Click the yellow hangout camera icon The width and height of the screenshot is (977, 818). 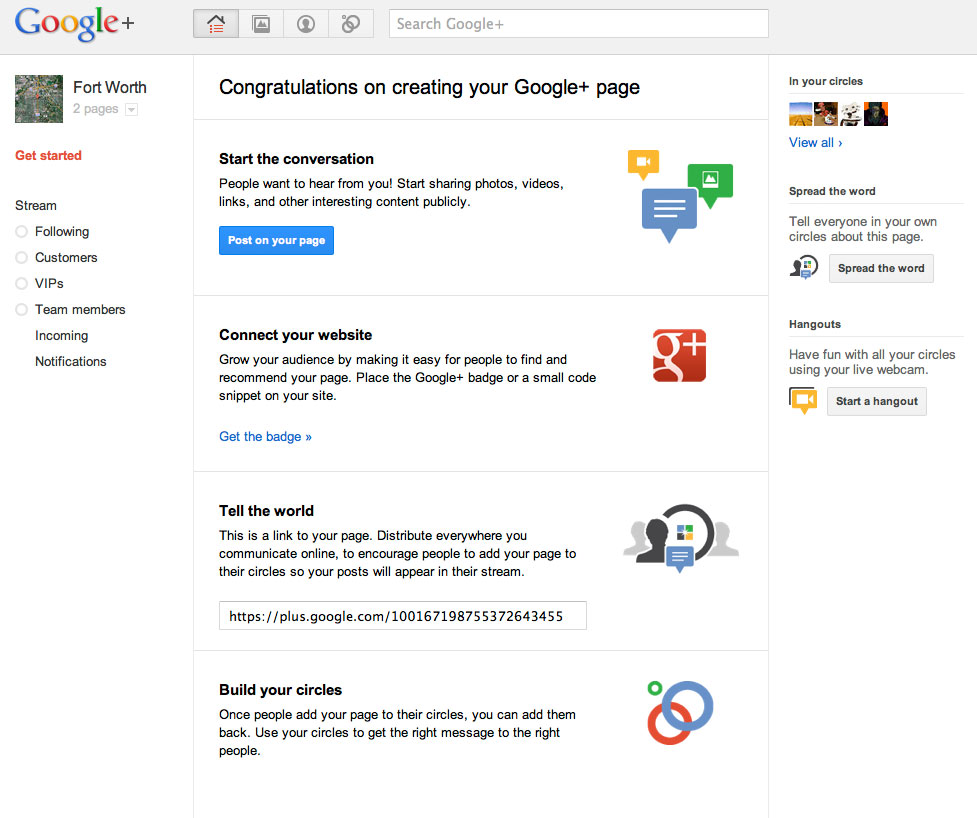pos(803,401)
